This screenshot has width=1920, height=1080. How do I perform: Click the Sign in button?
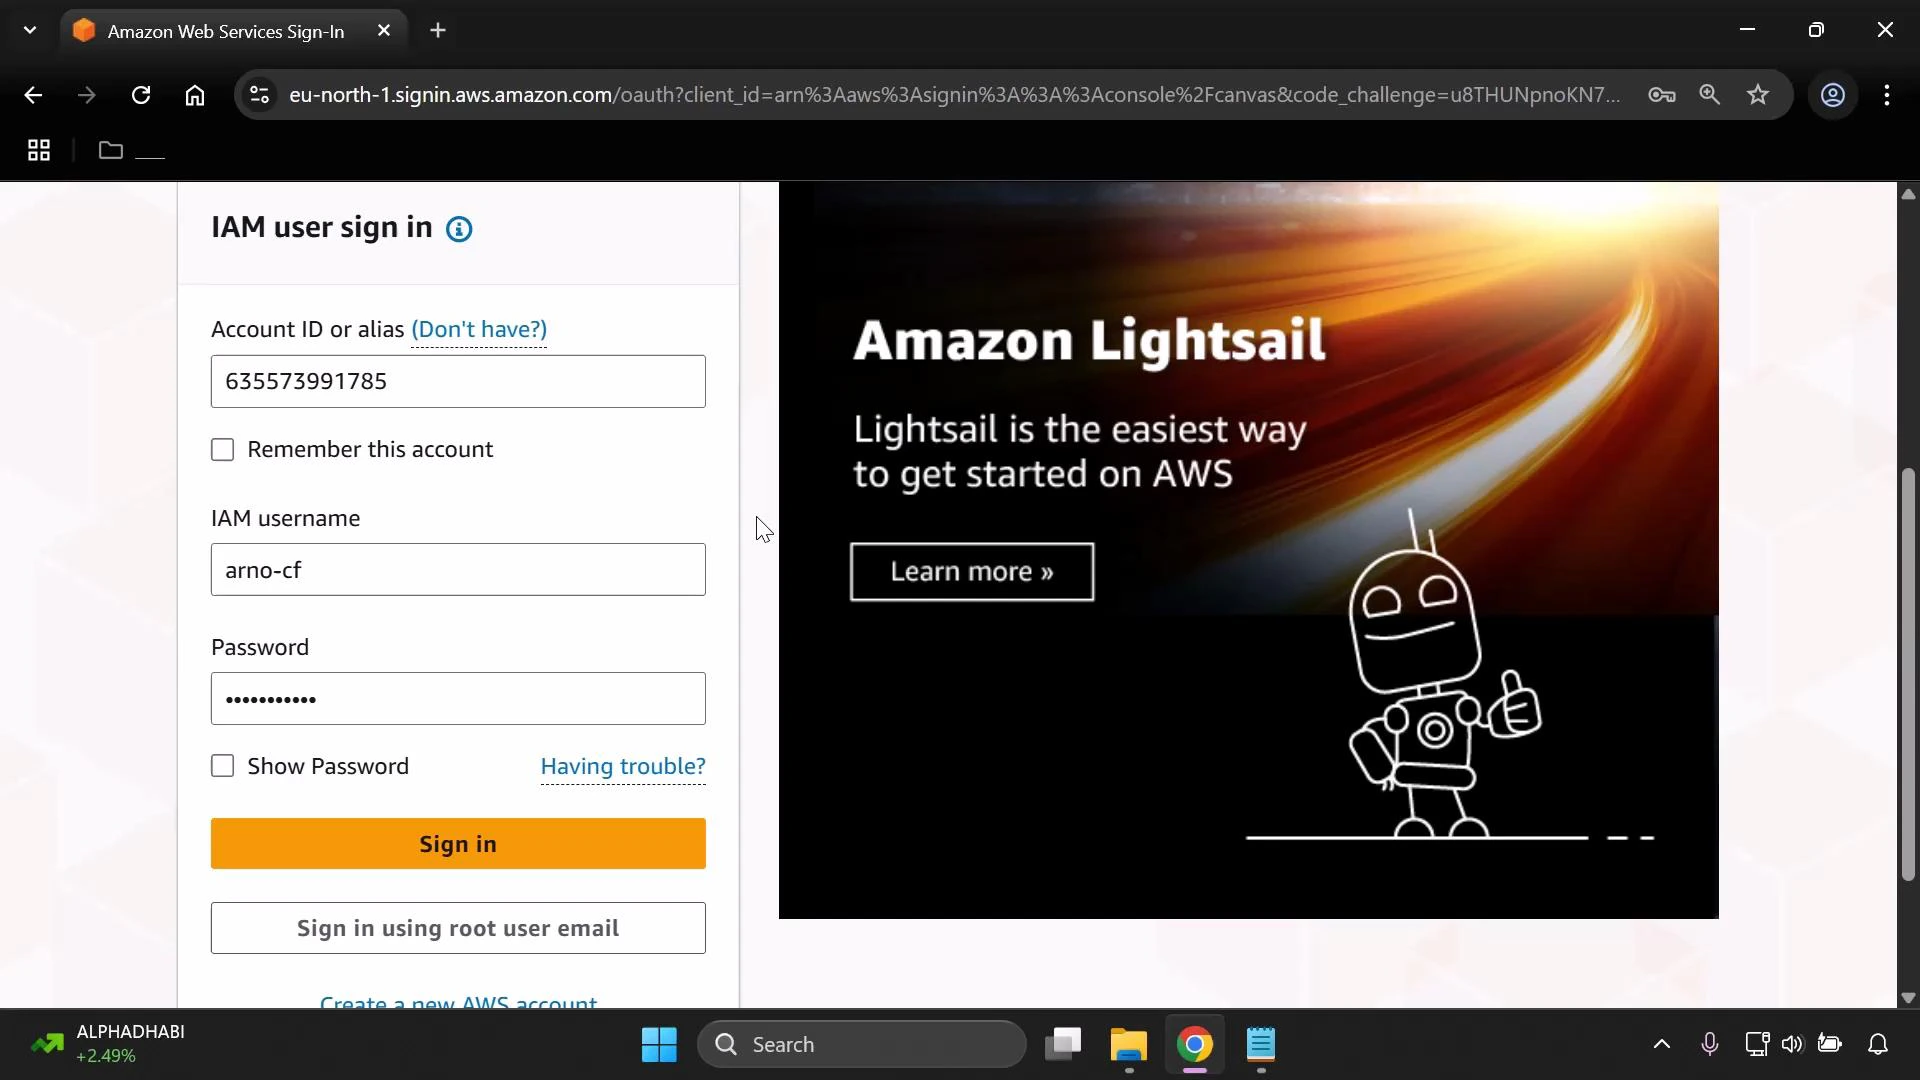coord(458,844)
